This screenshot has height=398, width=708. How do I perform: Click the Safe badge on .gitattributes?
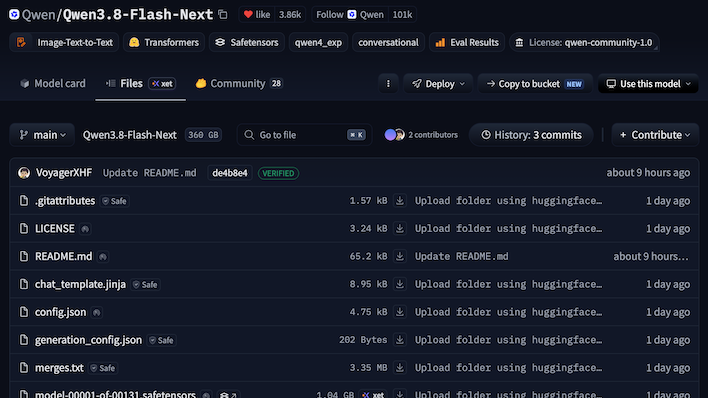[115, 201]
